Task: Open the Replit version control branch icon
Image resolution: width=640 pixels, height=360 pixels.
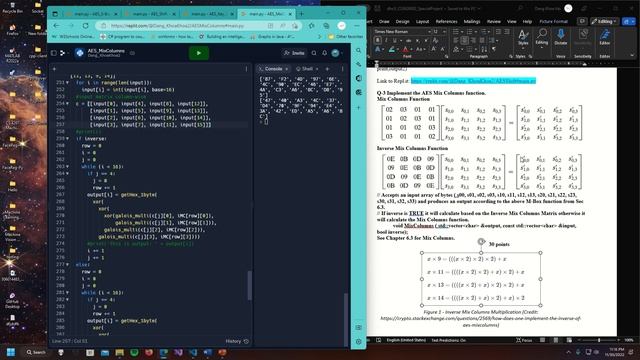Action: click(x=62, y=53)
